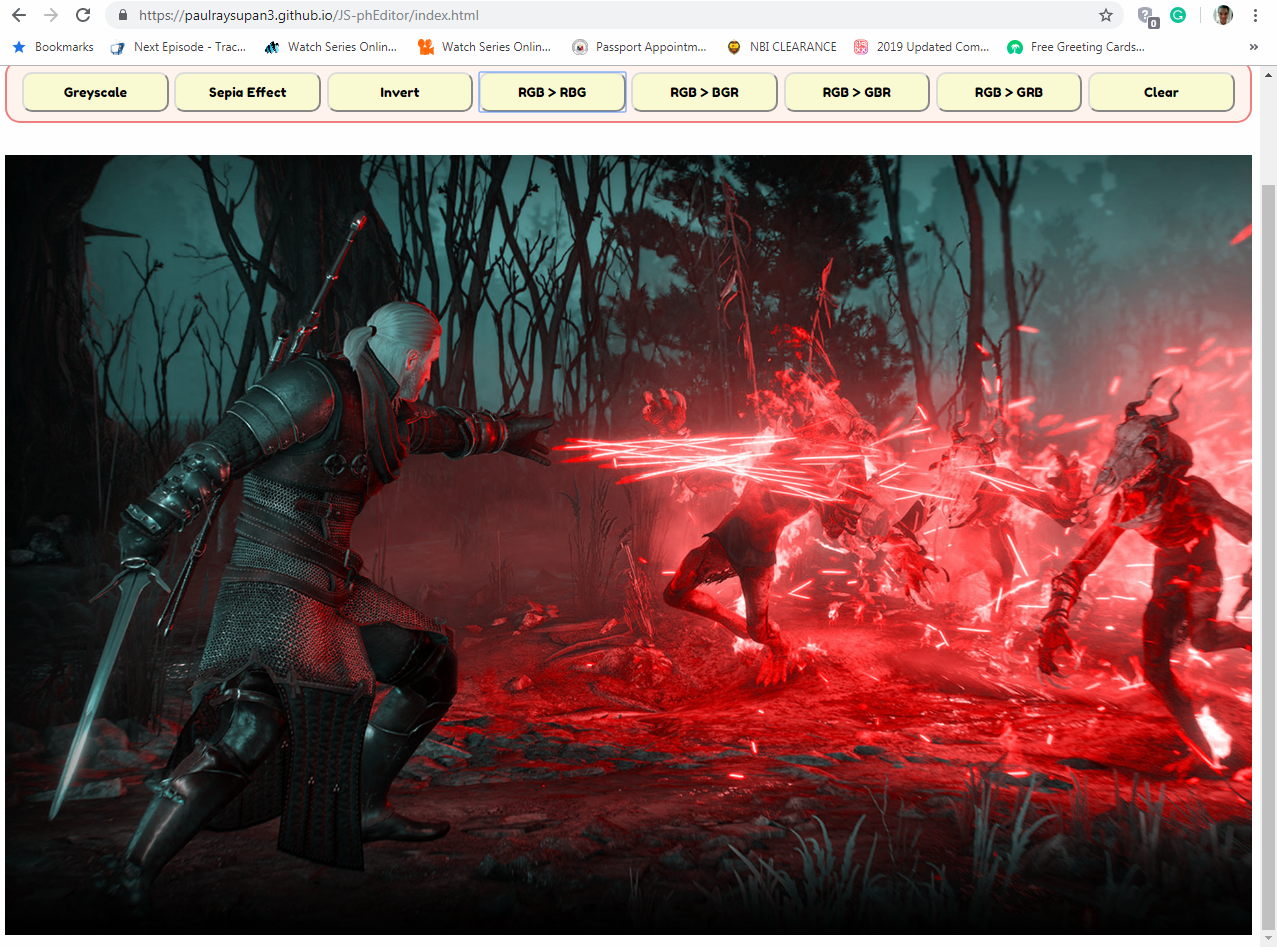Apply the Sepia Effect filter
The width and height of the screenshot is (1277, 947).
(247, 92)
